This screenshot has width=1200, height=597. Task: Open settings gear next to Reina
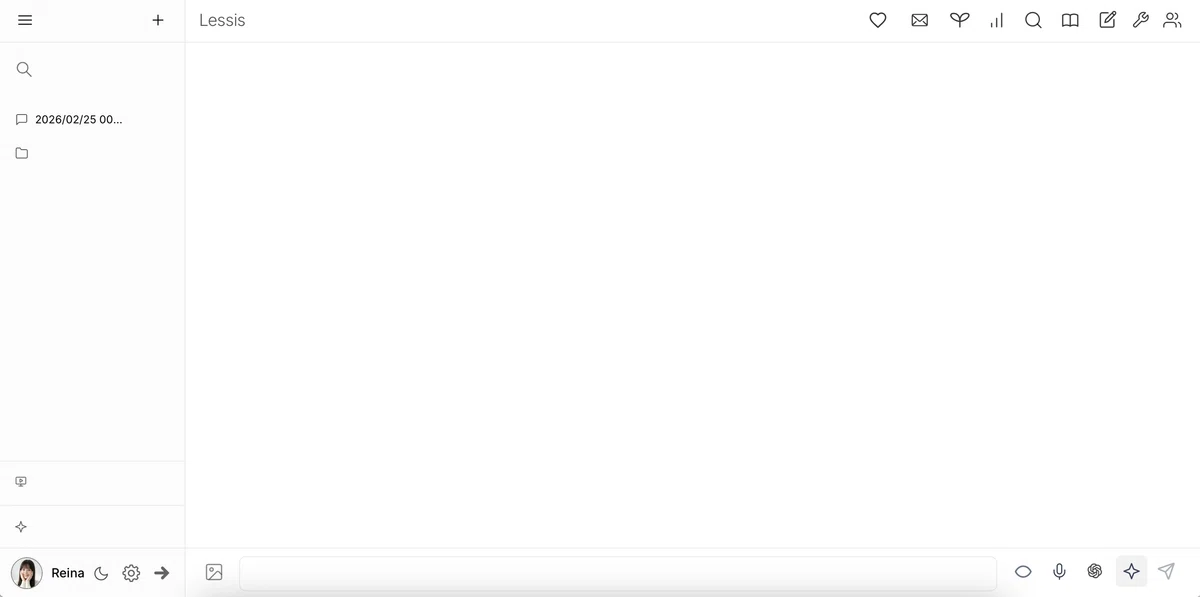coord(131,573)
